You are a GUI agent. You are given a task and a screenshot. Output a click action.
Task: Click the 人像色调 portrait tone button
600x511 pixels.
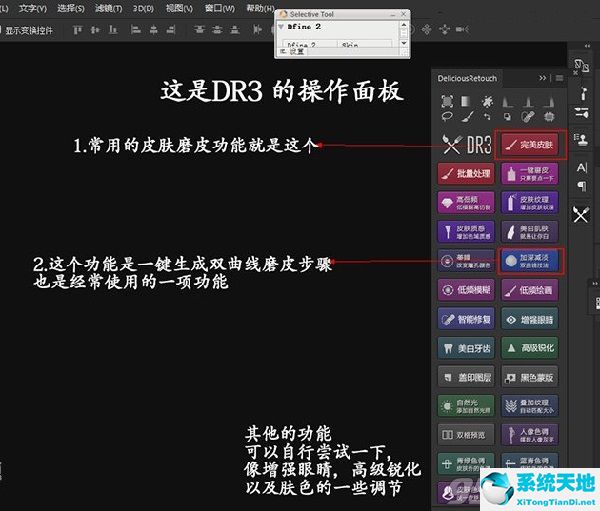point(530,435)
